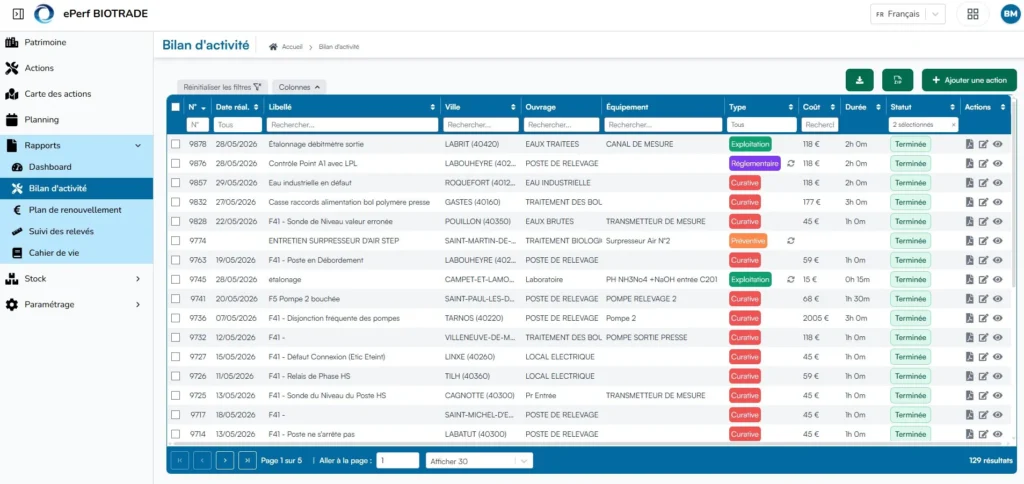Screen dimensions: 1024x484
Task: View action 9763 with eye icon
Action: (x=997, y=261)
